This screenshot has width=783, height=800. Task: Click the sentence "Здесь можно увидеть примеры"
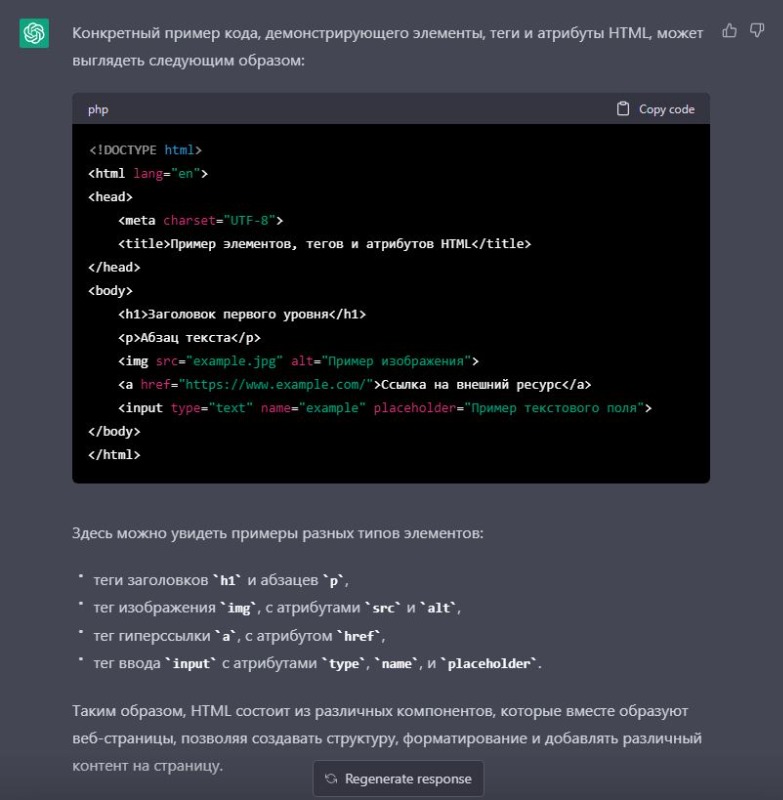pyautogui.click(x=277, y=533)
